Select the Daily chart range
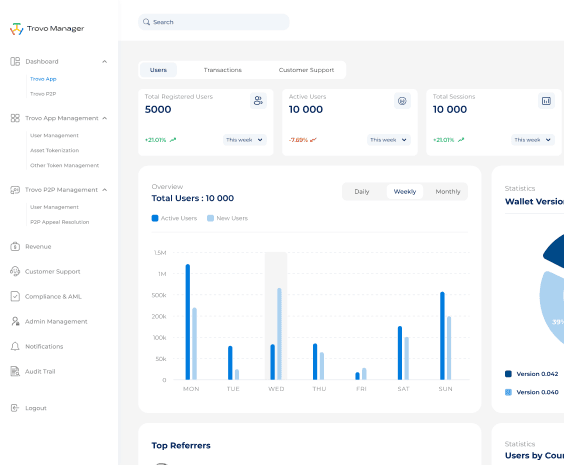The height and width of the screenshot is (465, 564). tap(362, 192)
